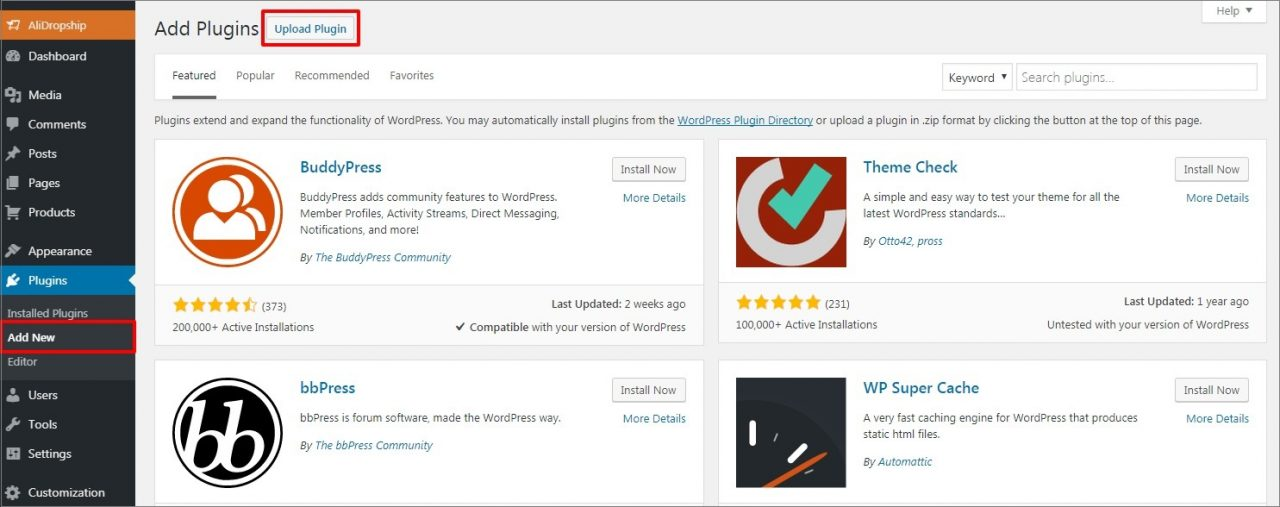View More Details for bbPress
This screenshot has width=1280, height=507.
(x=654, y=419)
